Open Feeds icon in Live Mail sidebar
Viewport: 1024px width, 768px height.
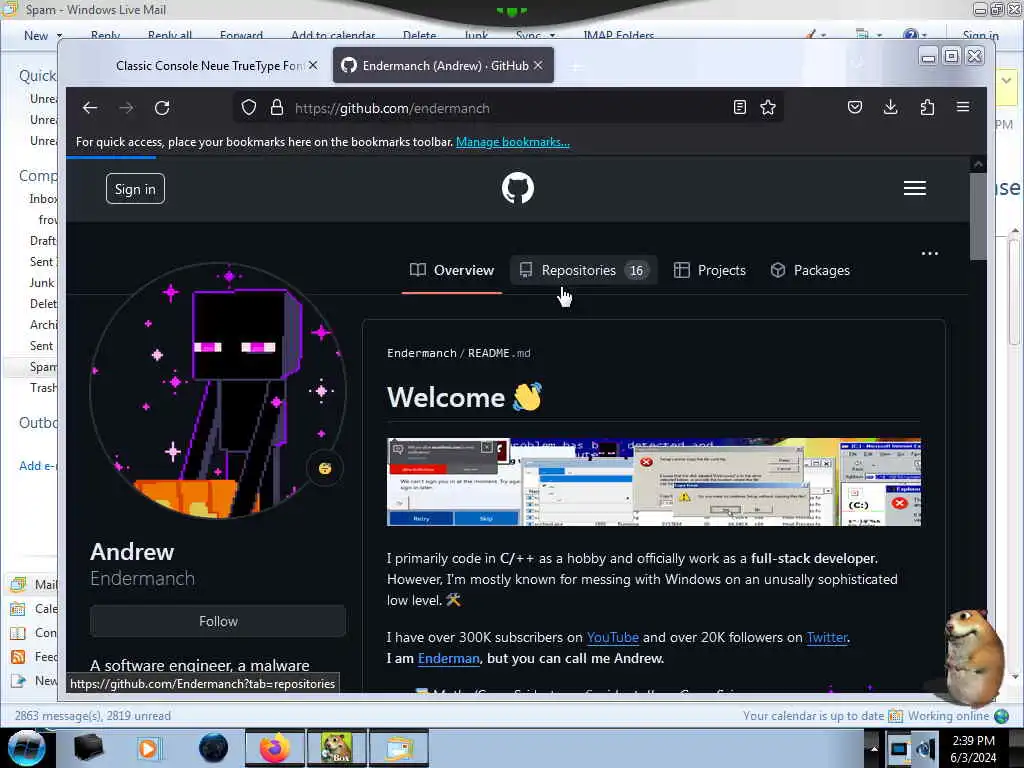pyautogui.click(x=18, y=657)
